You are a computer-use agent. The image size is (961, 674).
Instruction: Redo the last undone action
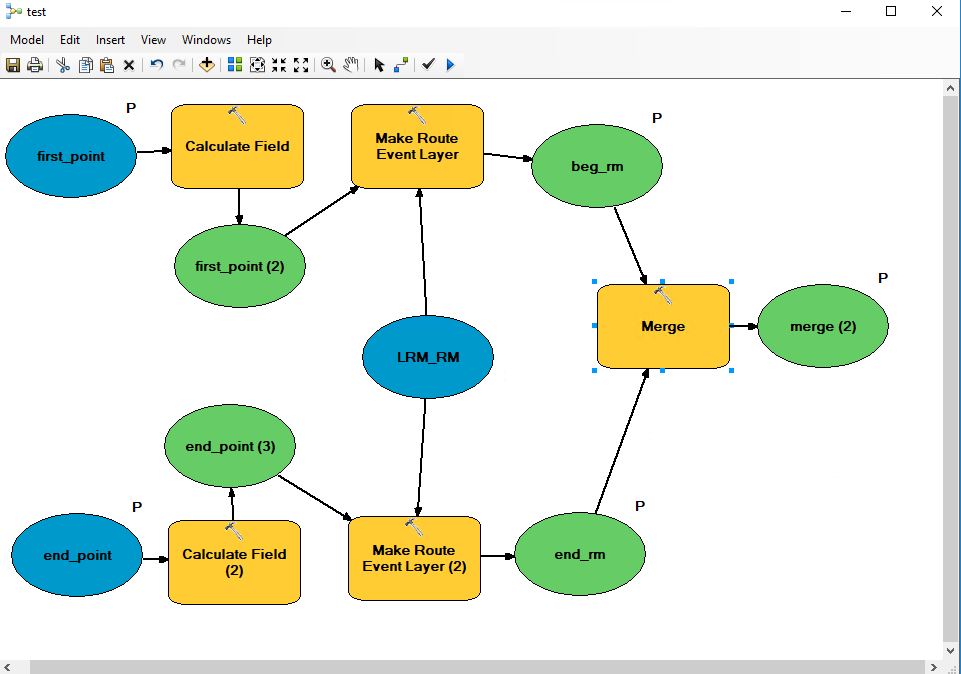[179, 64]
